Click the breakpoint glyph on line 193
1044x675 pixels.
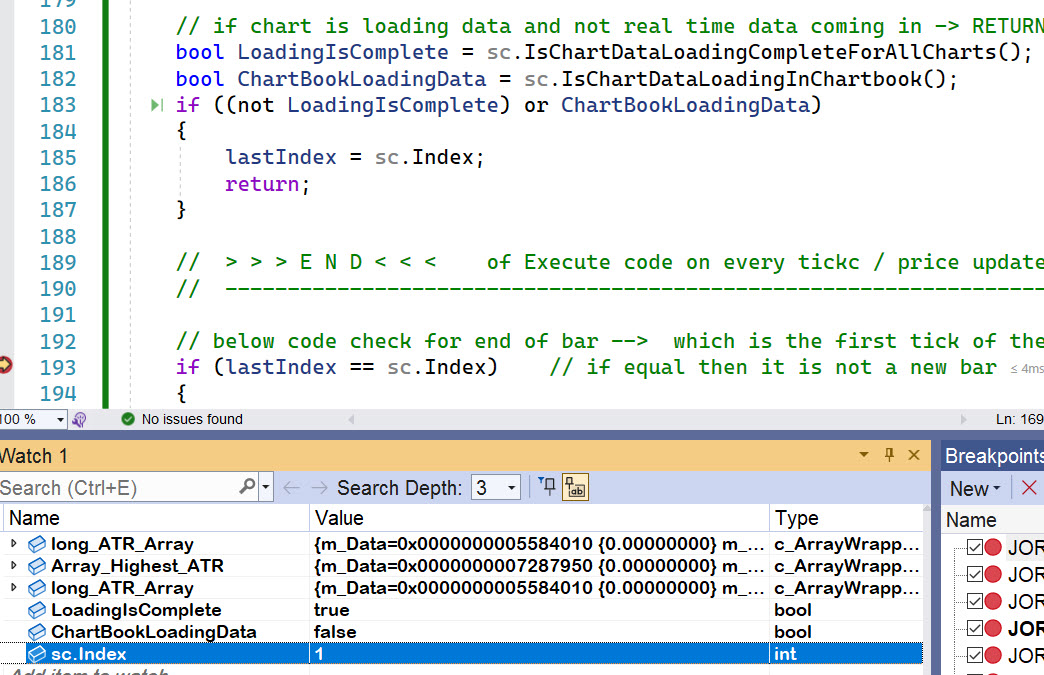click(x=5, y=366)
